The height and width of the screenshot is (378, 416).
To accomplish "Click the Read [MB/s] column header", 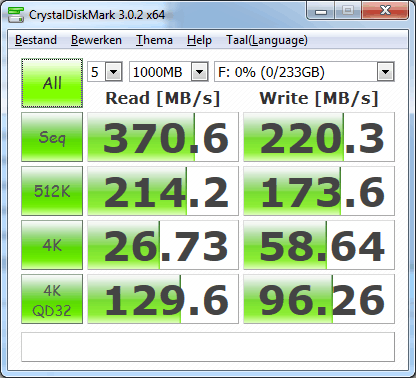I will coord(163,98).
